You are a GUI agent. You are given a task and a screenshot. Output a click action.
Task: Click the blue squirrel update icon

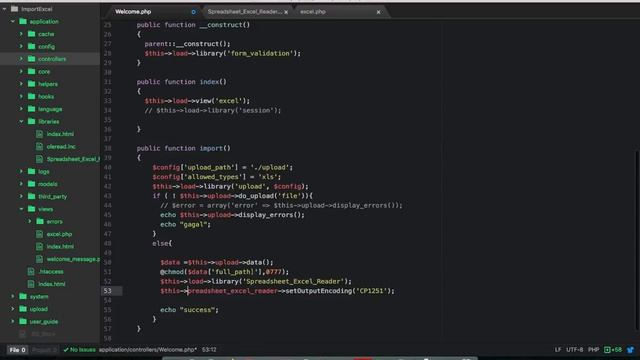[630, 350]
